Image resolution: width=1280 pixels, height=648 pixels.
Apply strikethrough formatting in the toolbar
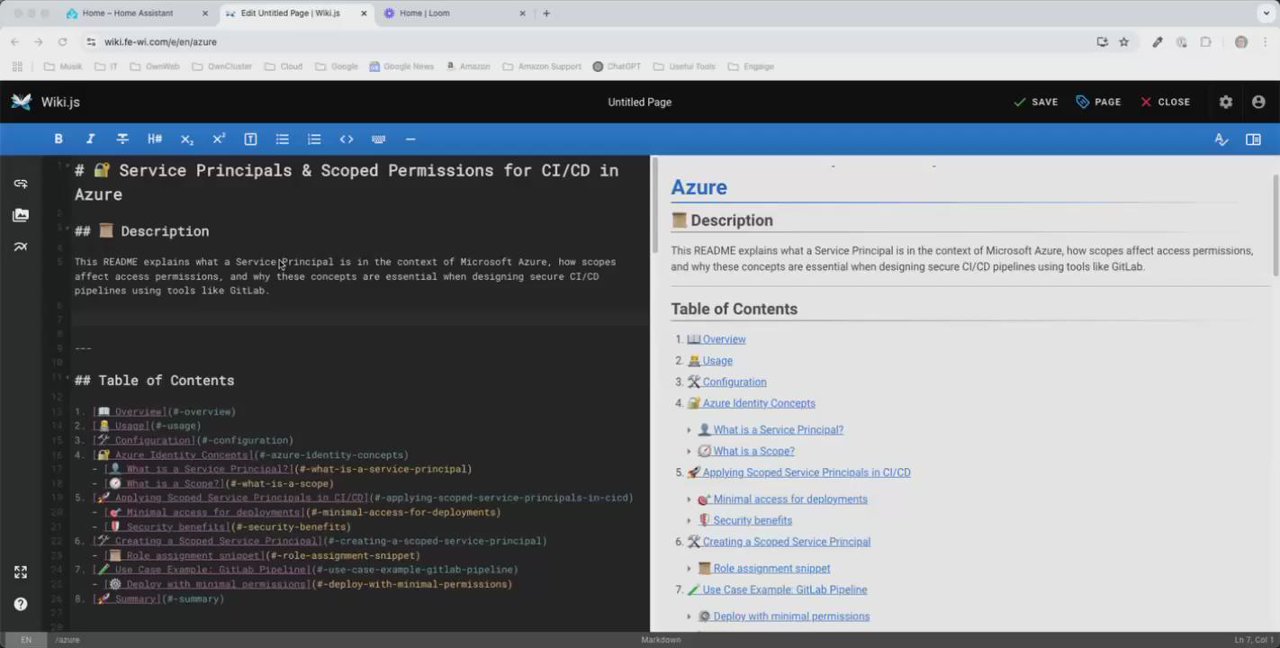coord(122,139)
